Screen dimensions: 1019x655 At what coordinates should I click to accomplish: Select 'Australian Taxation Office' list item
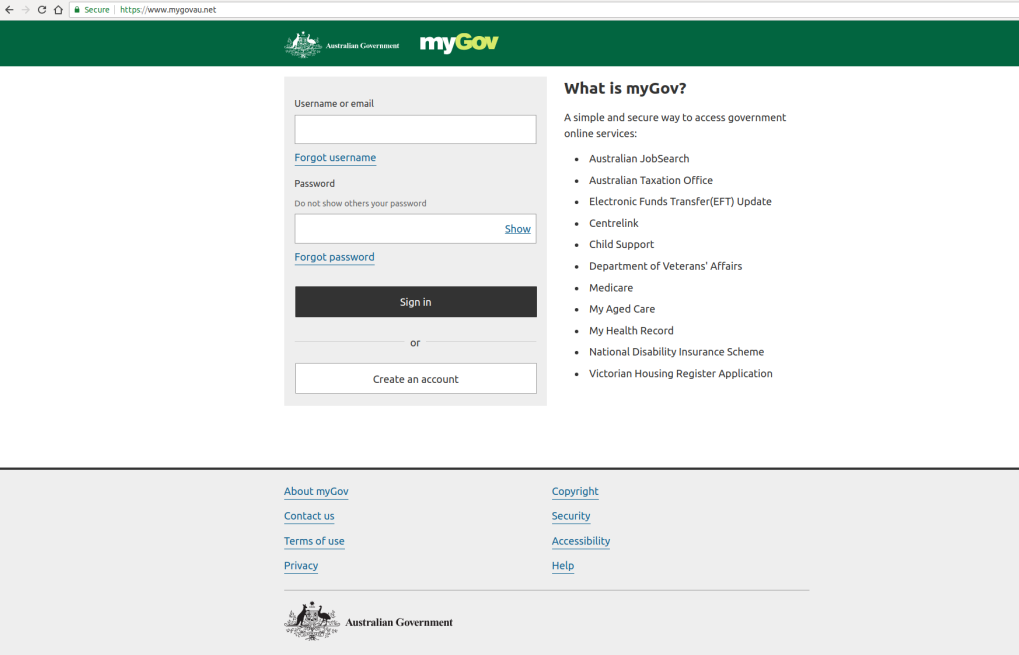click(x=651, y=180)
